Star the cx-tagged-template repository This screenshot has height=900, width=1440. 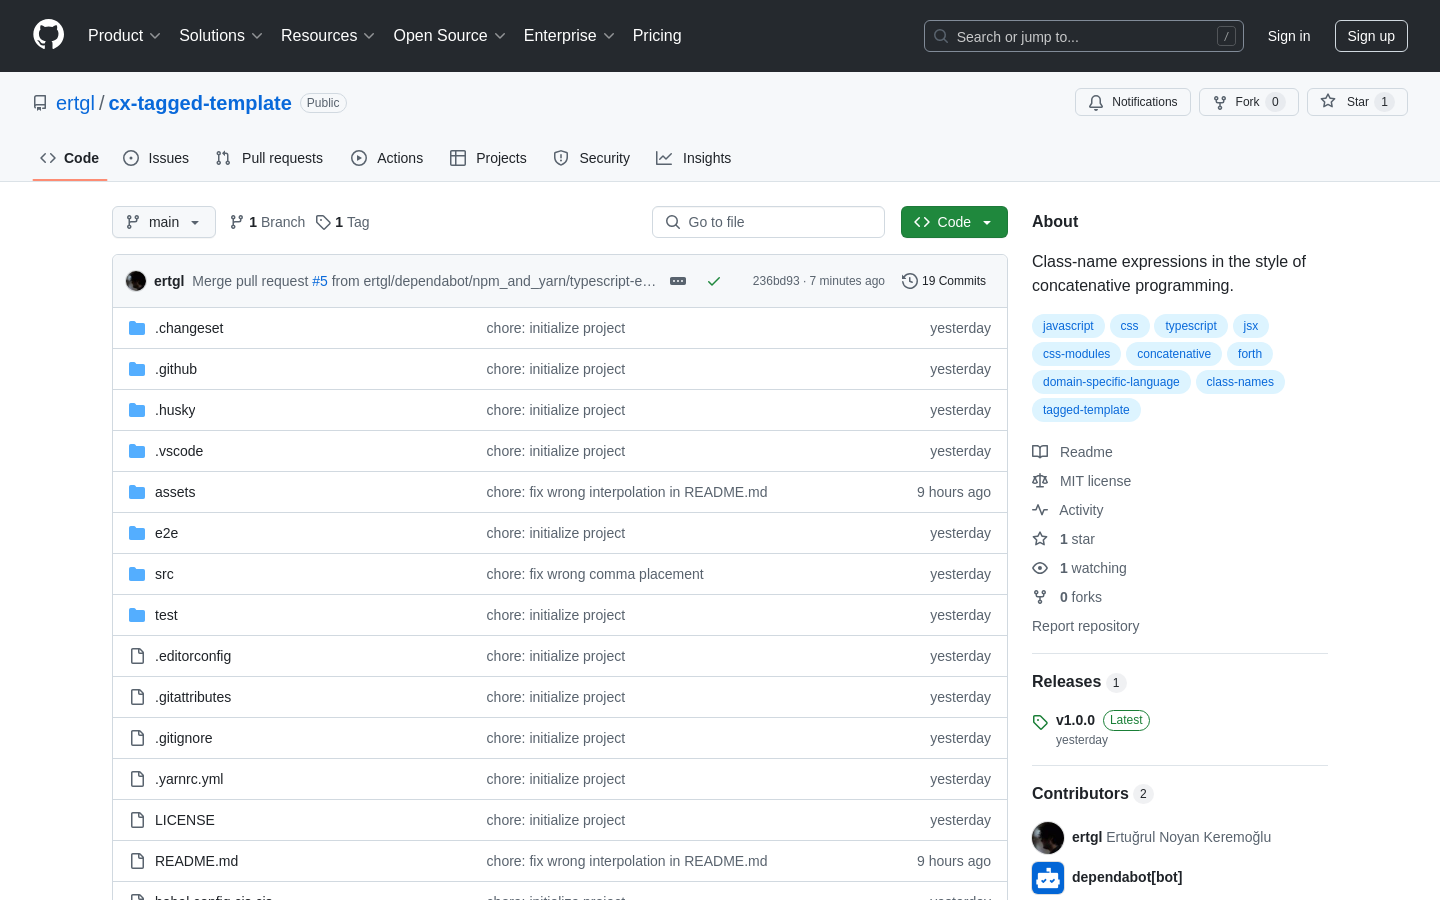click(1357, 102)
